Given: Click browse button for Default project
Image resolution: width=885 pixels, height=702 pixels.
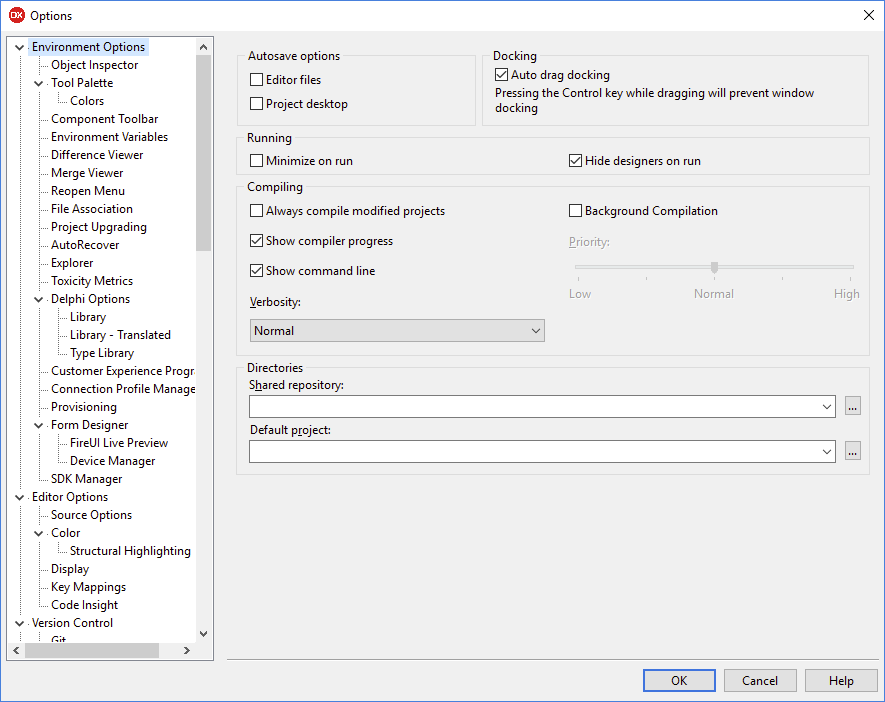Looking at the screenshot, I should pos(852,451).
